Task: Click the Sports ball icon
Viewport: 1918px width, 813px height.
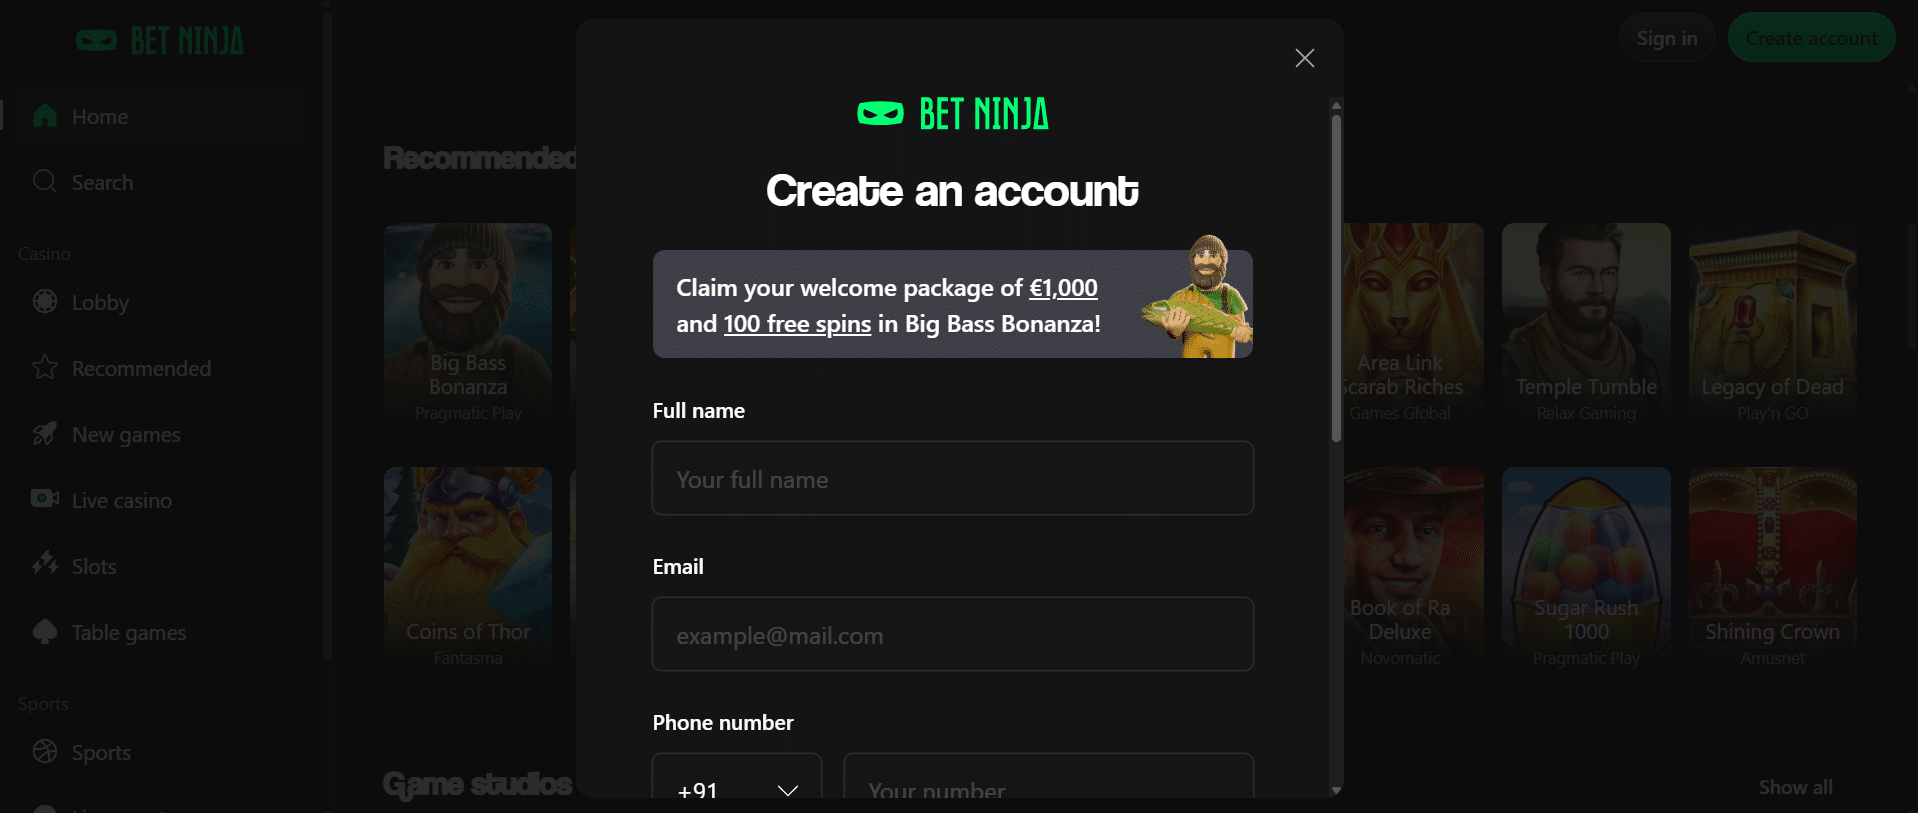Action: [45, 751]
